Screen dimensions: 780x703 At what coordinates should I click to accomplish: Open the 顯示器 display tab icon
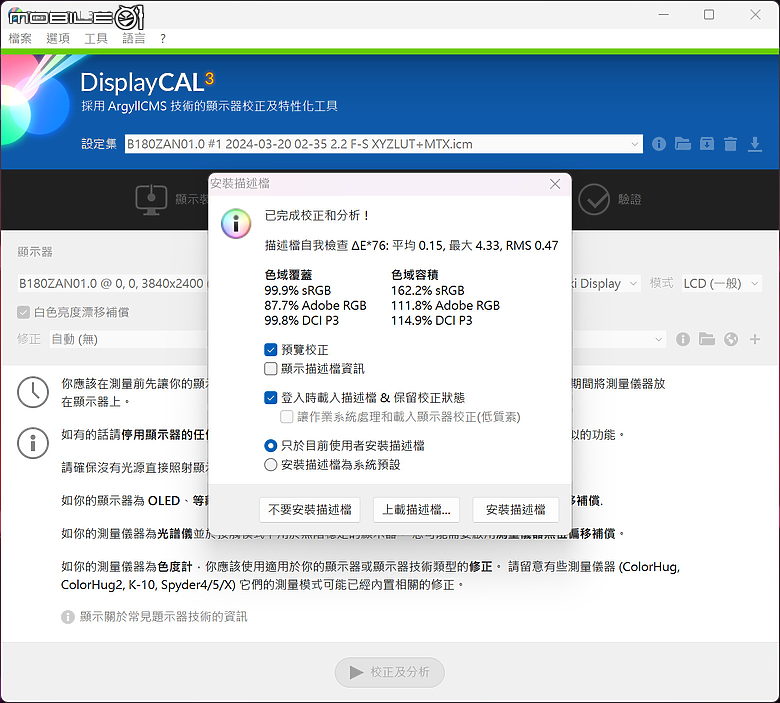[151, 200]
